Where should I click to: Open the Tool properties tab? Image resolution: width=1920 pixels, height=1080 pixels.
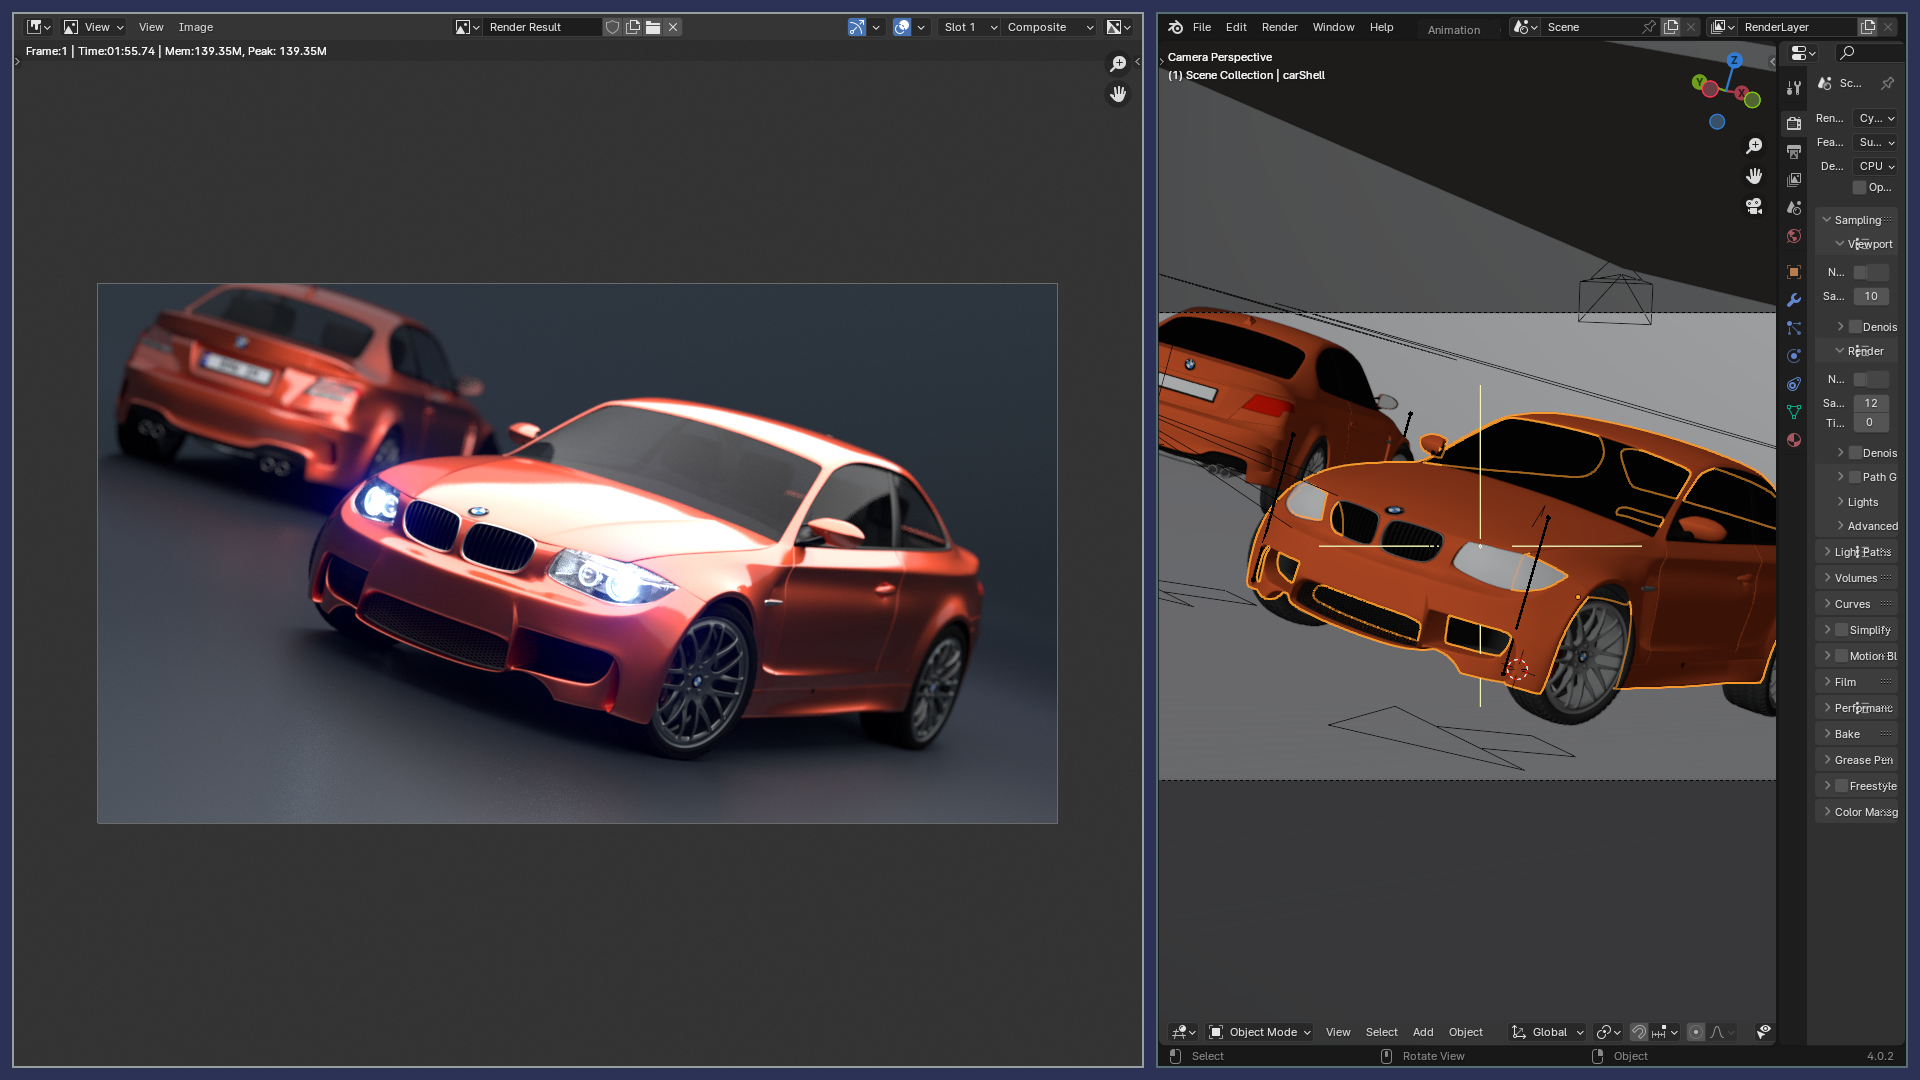coord(1794,88)
